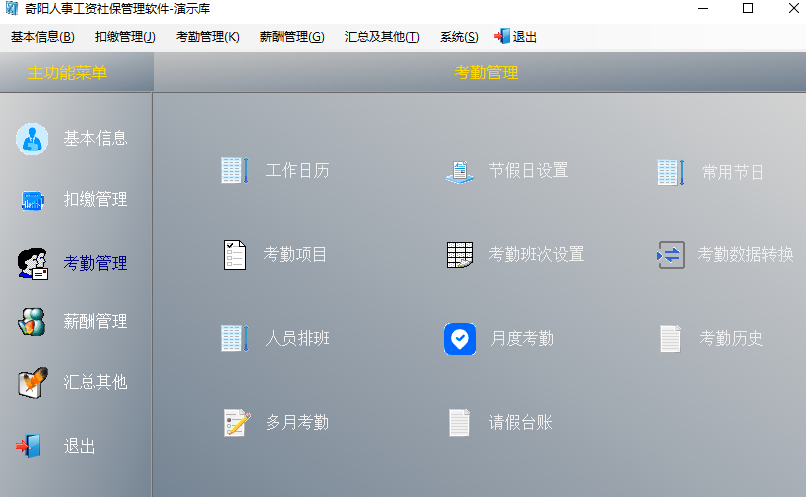The height and width of the screenshot is (497, 806).
Task: Click 退出 in the menu bar
Action: (516, 37)
